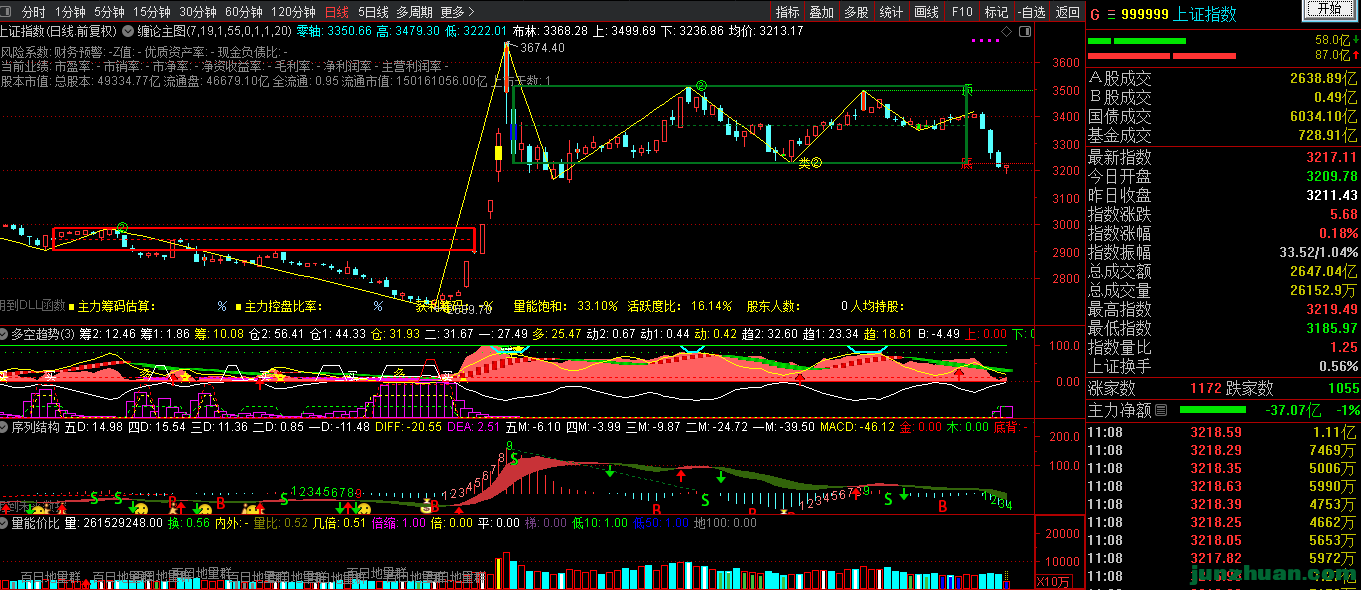Switch to 5日线 period

tap(372, 12)
